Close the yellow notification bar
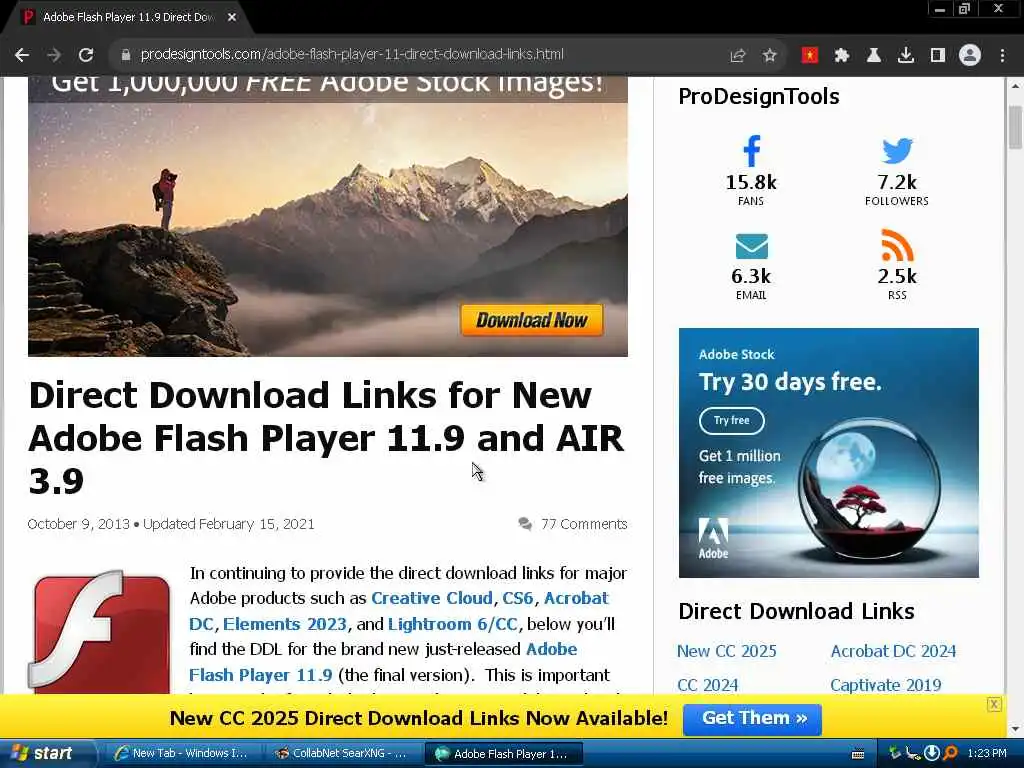 click(x=994, y=704)
